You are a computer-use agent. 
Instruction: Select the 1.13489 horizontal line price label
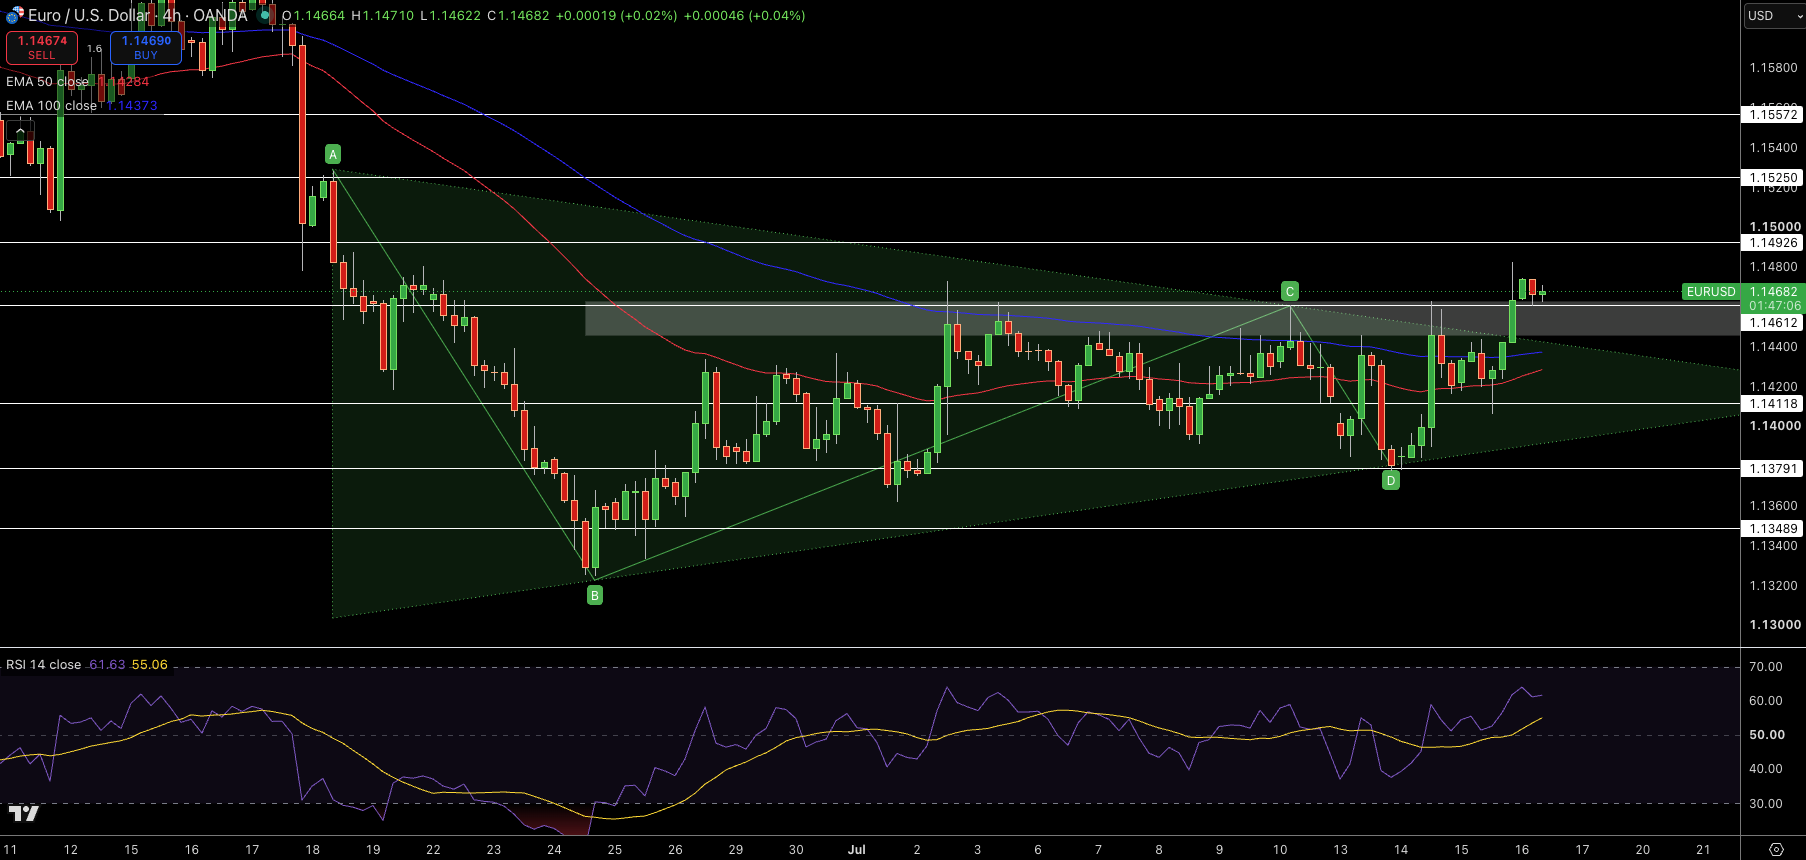(x=1773, y=529)
